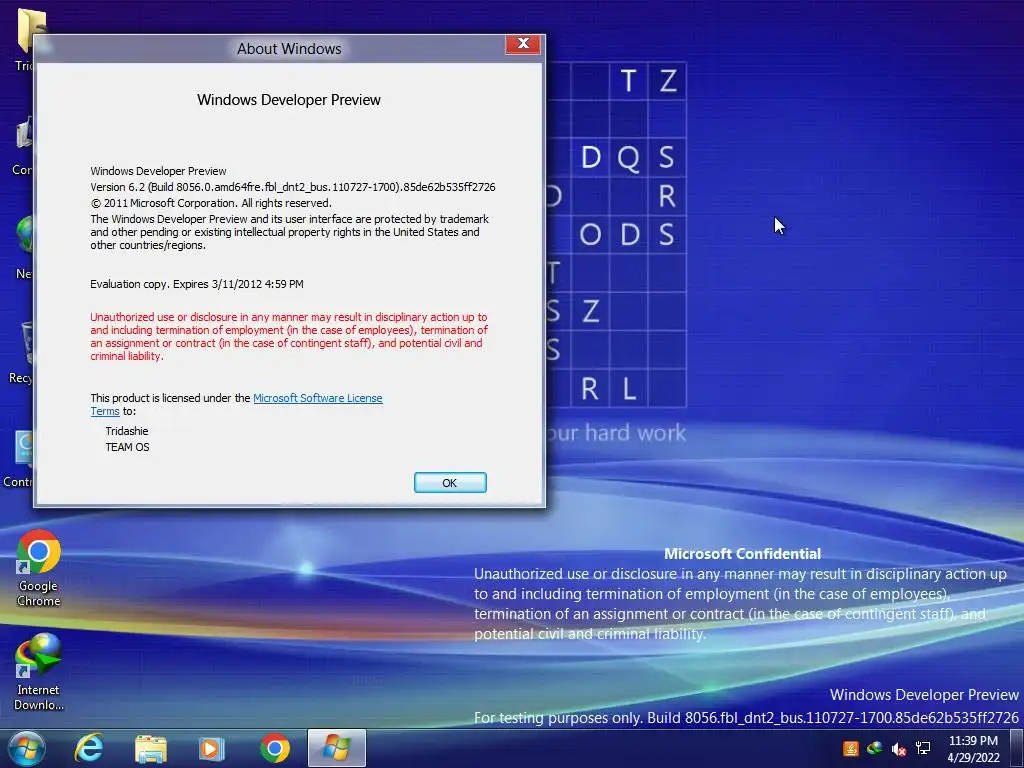This screenshot has height=768, width=1024.
Task: Click the Show desktop strip
Action: 1017,748
